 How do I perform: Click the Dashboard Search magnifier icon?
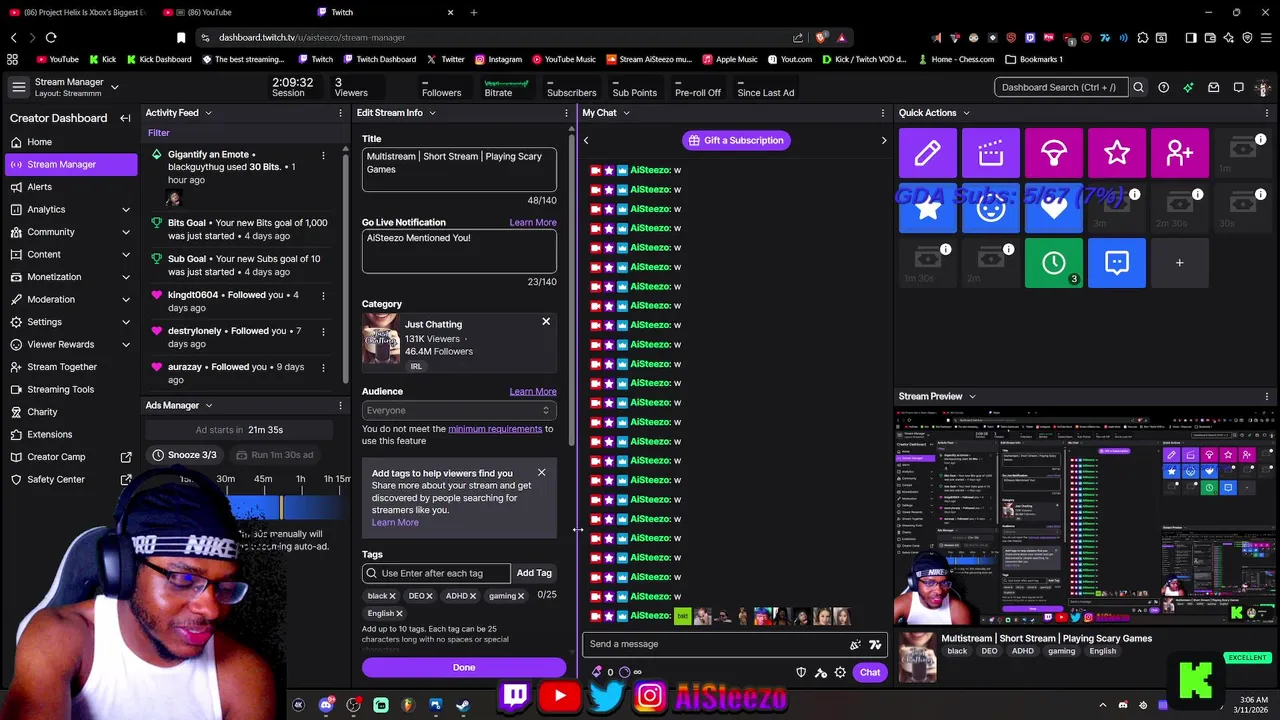pyautogui.click(x=1138, y=87)
